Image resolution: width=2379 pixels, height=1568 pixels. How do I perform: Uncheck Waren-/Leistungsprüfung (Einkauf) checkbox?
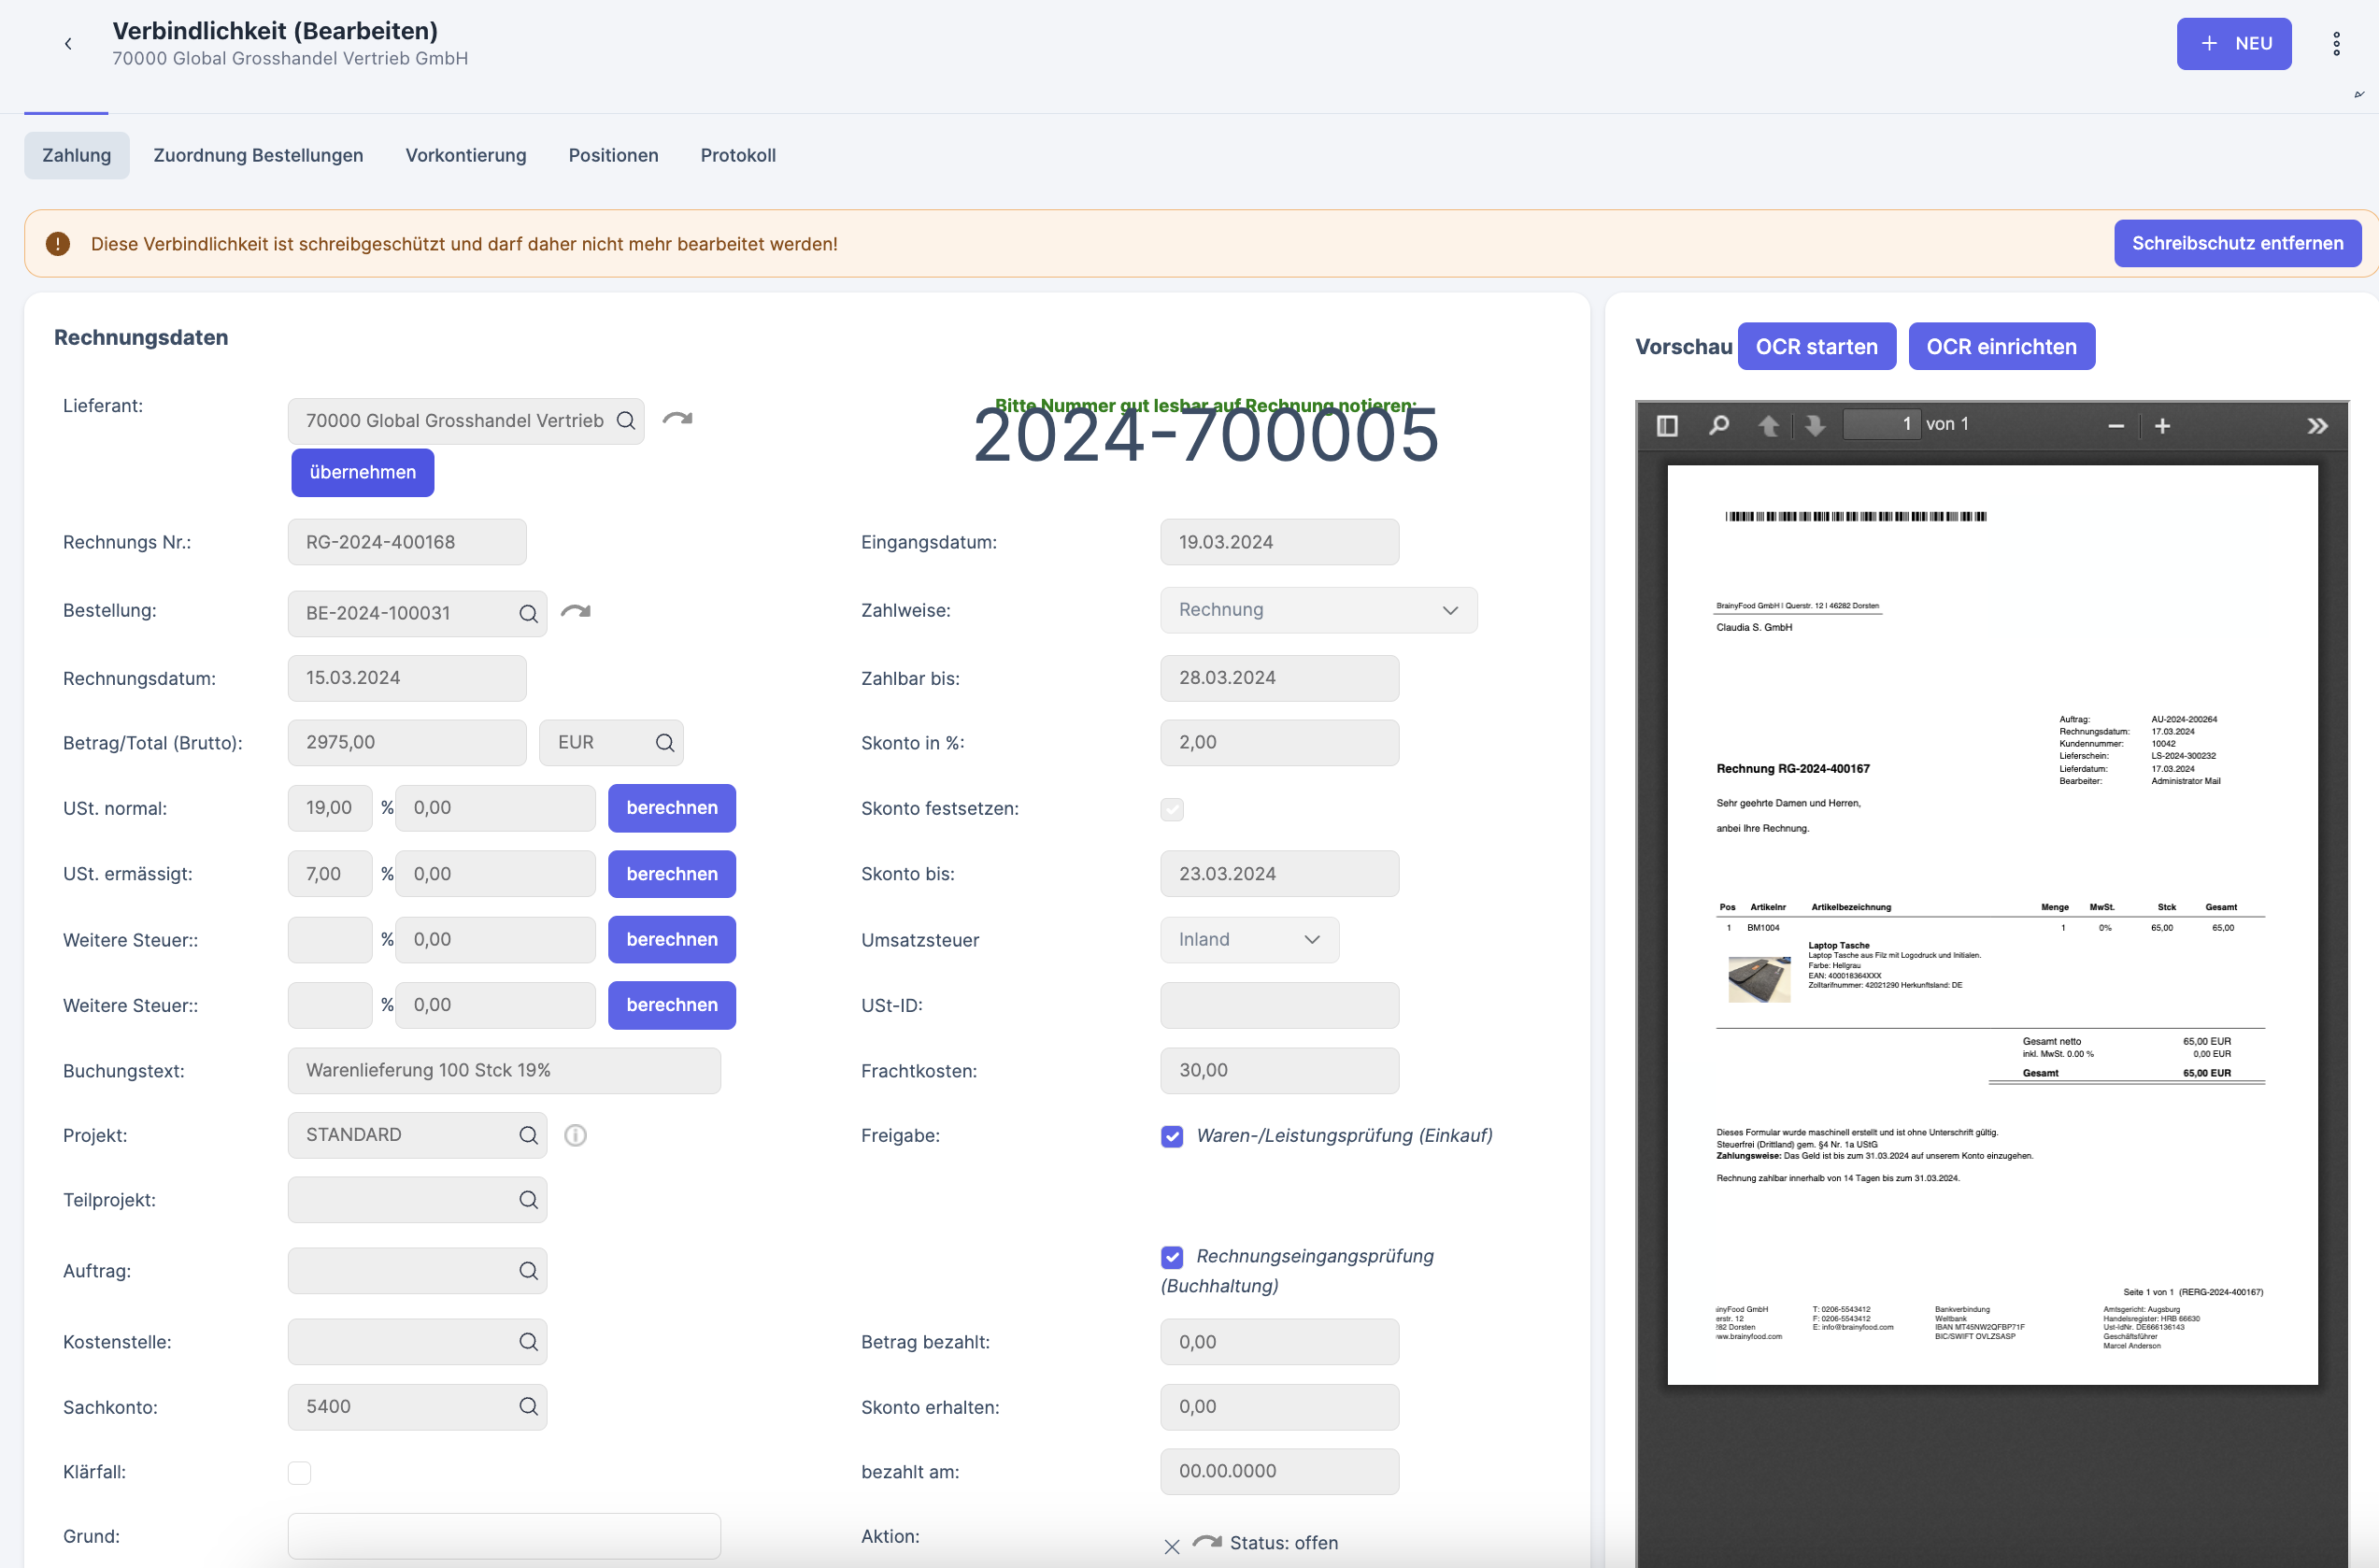tap(1172, 1136)
